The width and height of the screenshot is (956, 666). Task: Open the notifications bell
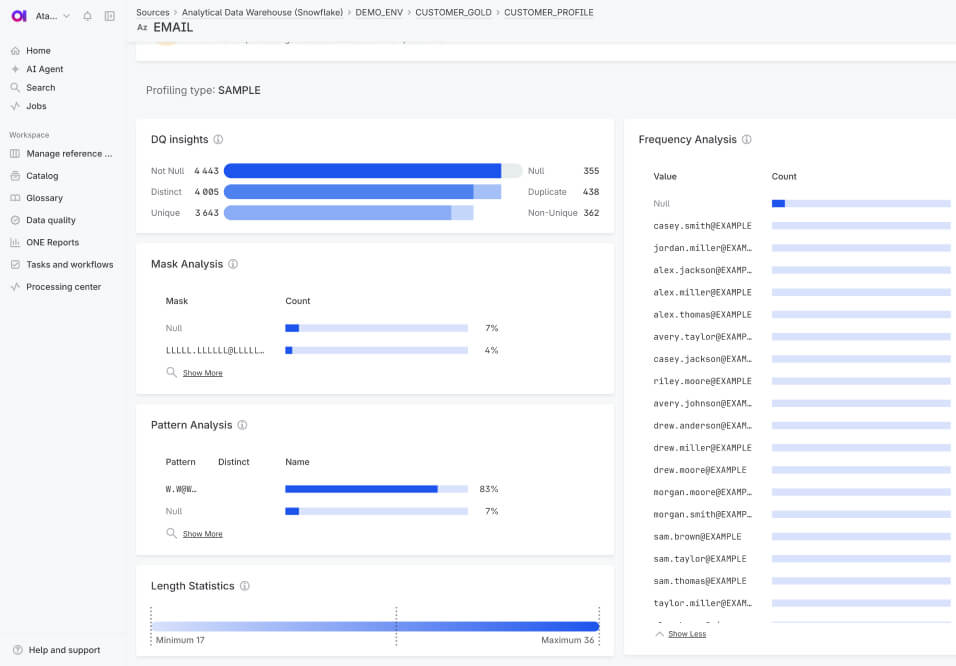point(88,16)
